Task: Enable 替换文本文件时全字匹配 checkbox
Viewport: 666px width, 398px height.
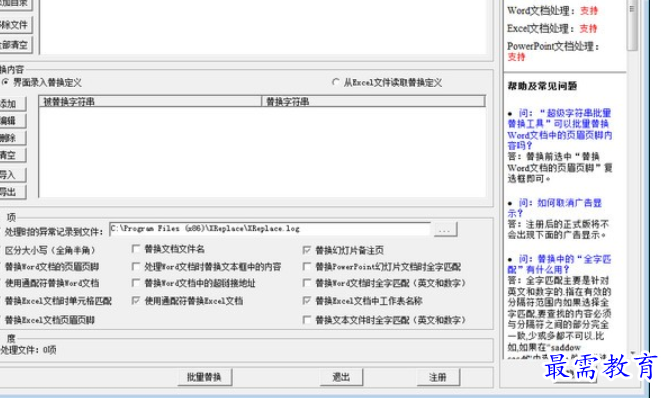Action: point(307,320)
